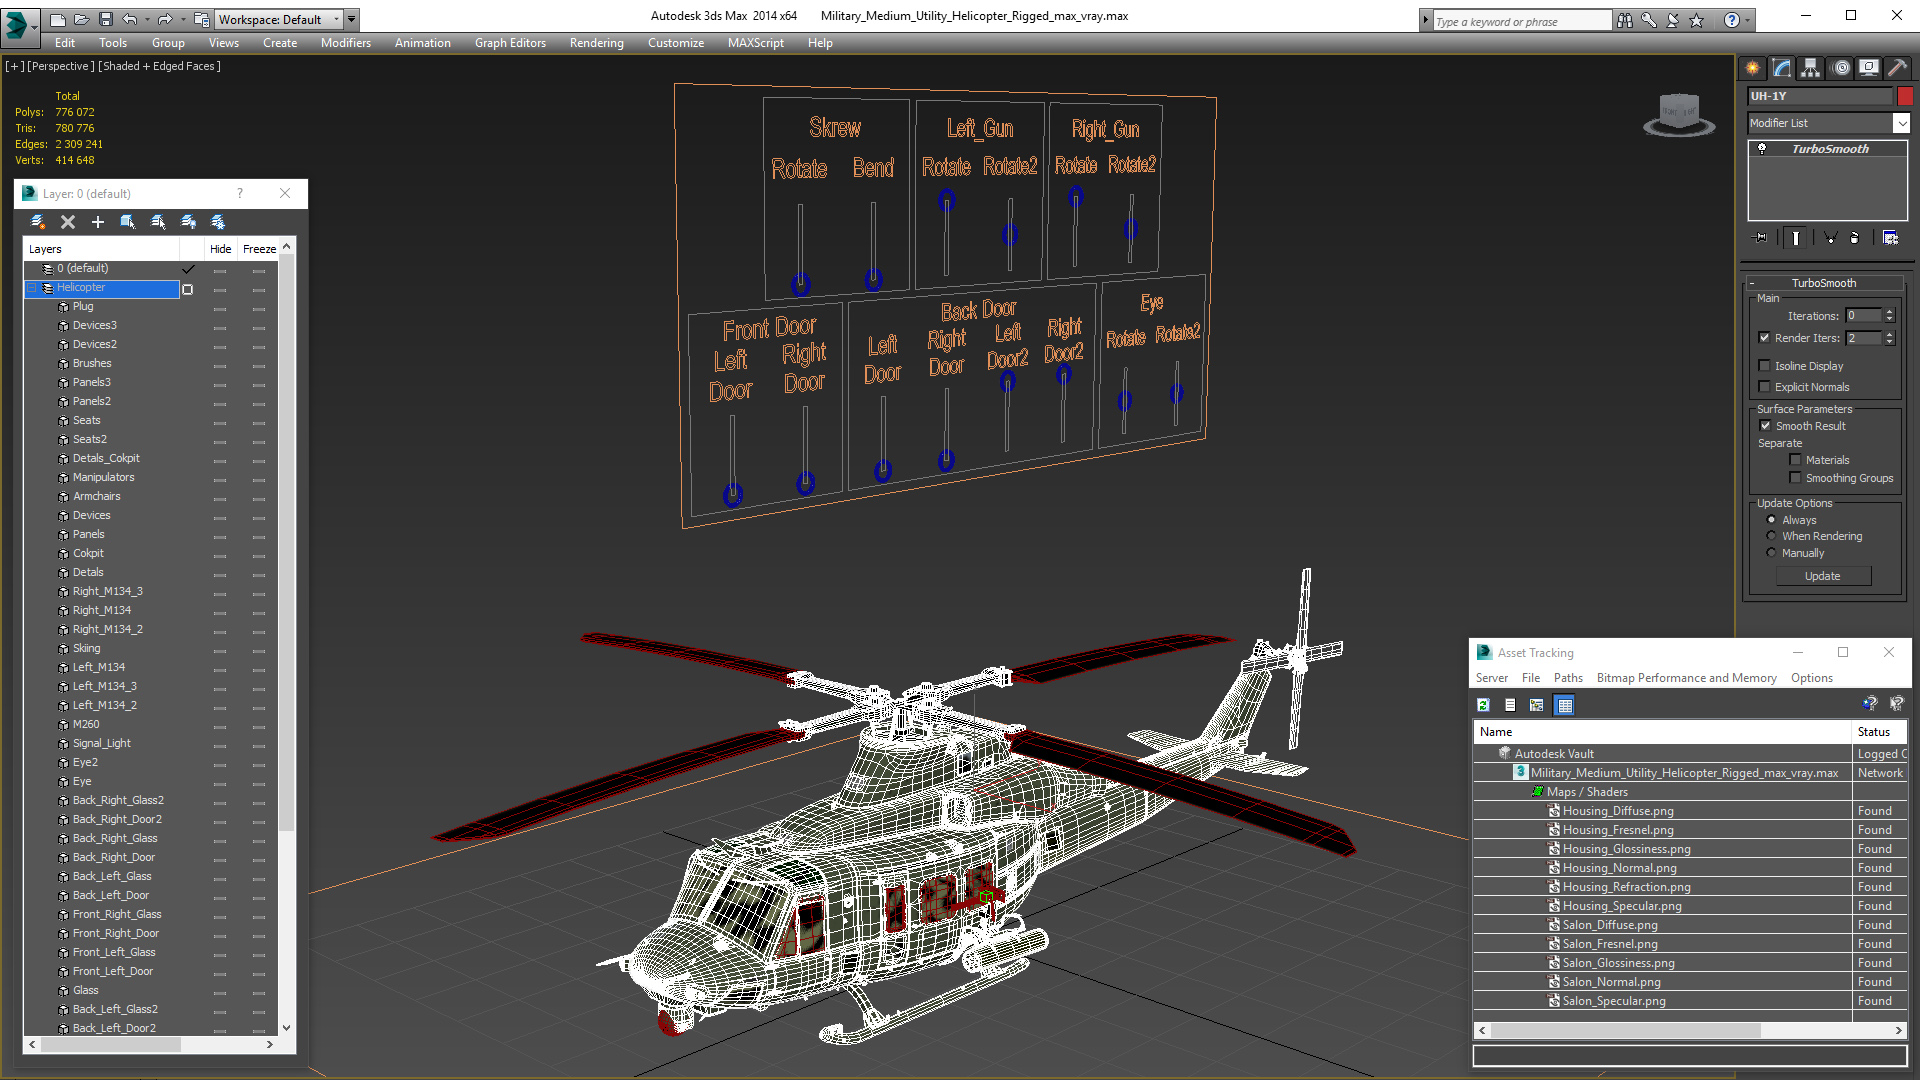Open the Utilities hammer tab
This screenshot has width=1920, height=1080.
(1897, 68)
